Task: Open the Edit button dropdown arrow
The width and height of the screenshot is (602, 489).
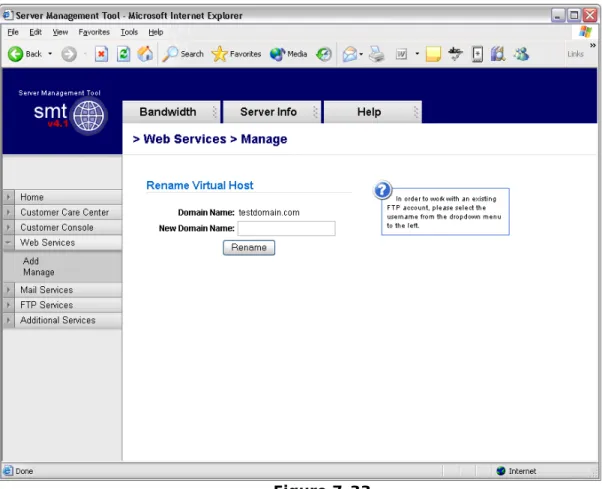Action: [417, 54]
